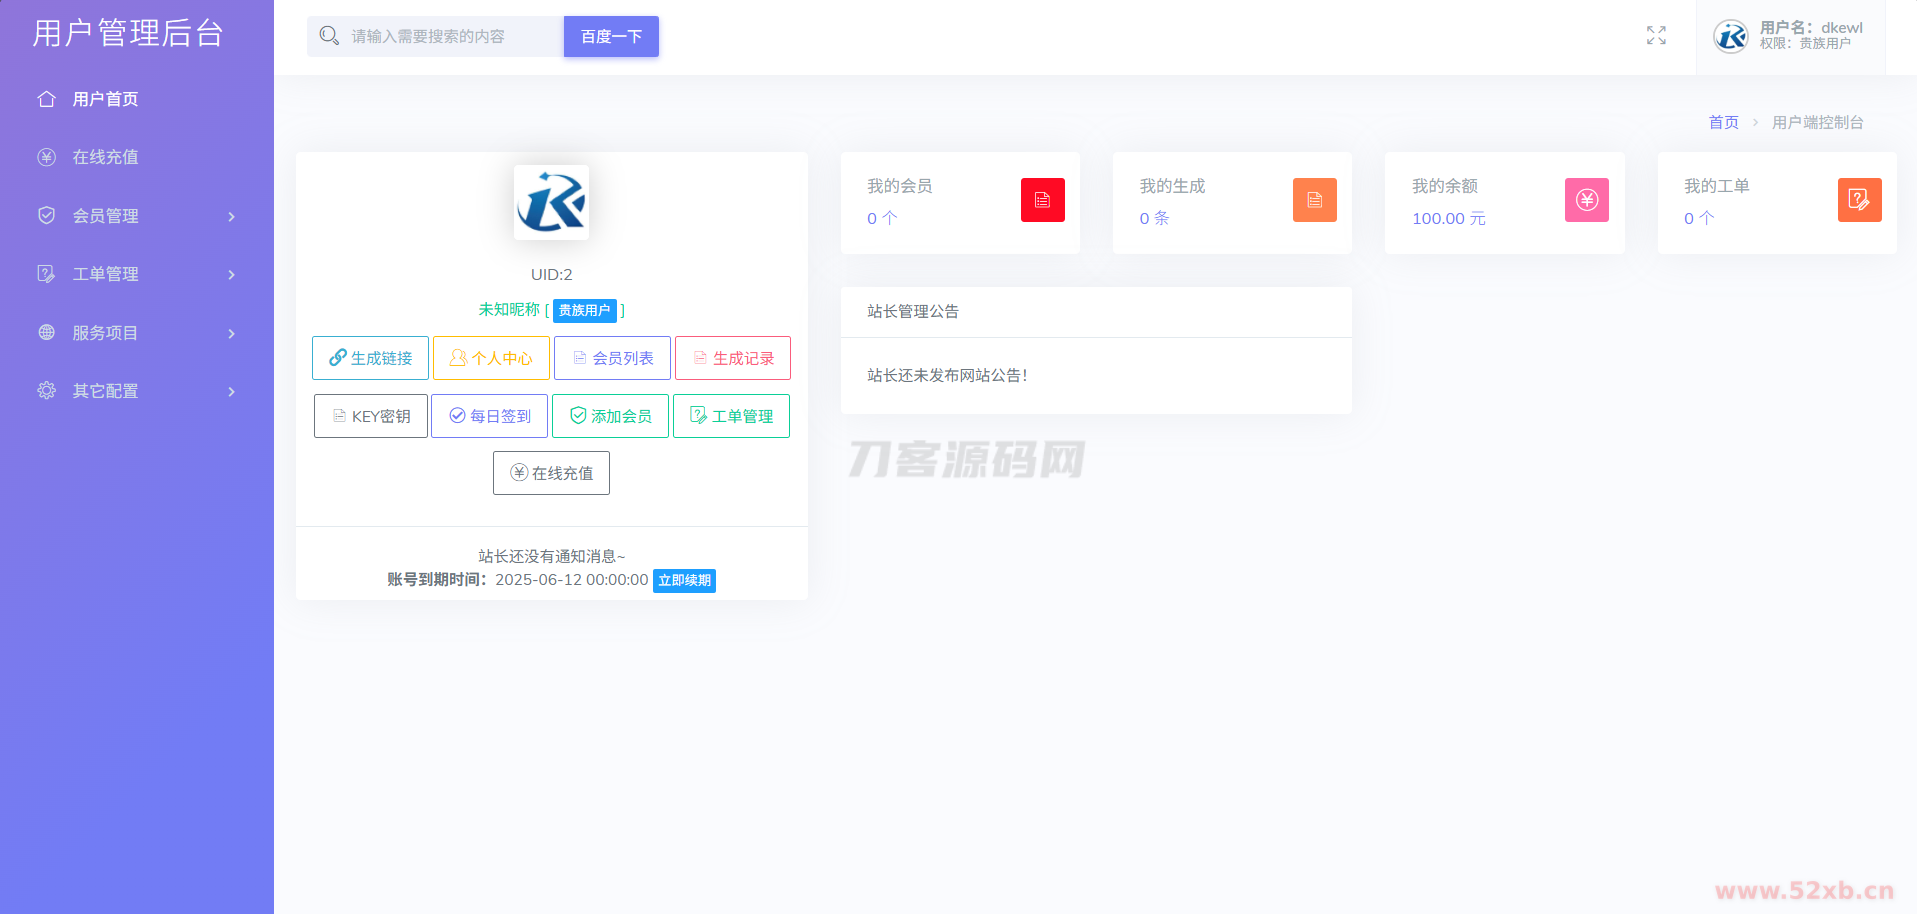Open 用户首页 in the sidebar
Screen dimensions: 1917x914
(x=105, y=99)
